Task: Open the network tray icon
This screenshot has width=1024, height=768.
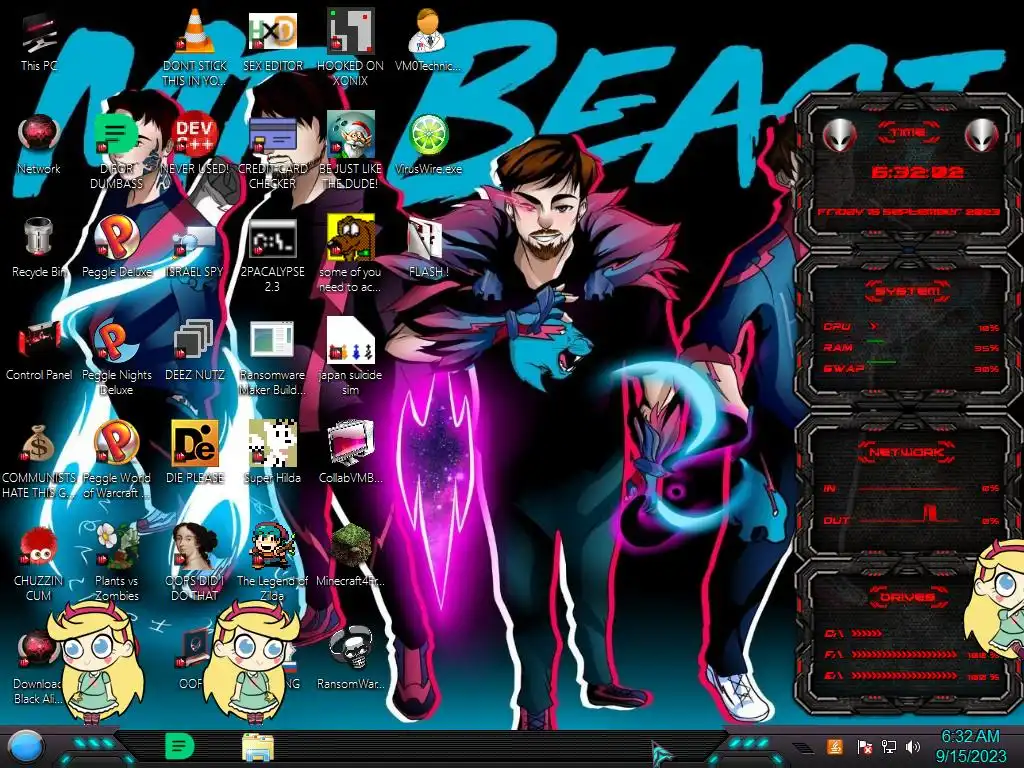Action: point(888,747)
